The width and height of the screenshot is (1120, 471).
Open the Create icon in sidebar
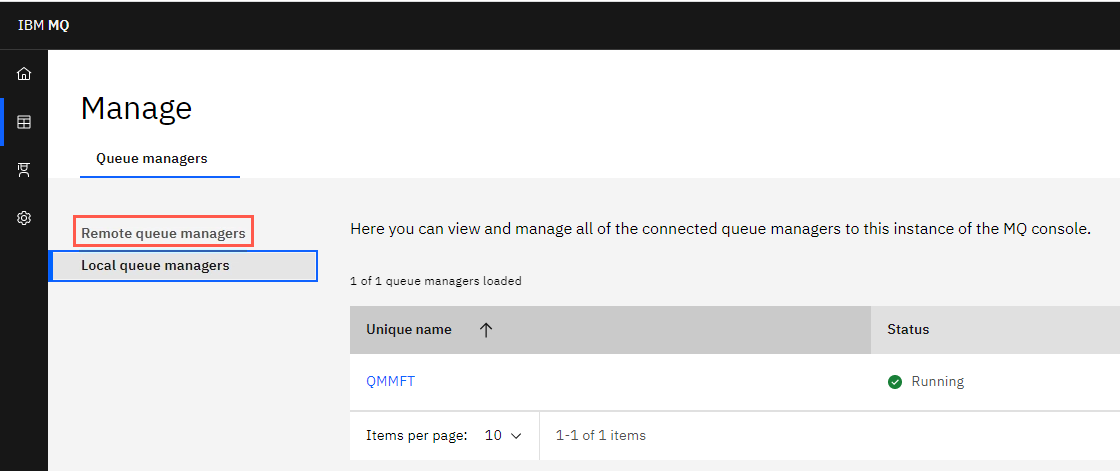click(x=24, y=169)
